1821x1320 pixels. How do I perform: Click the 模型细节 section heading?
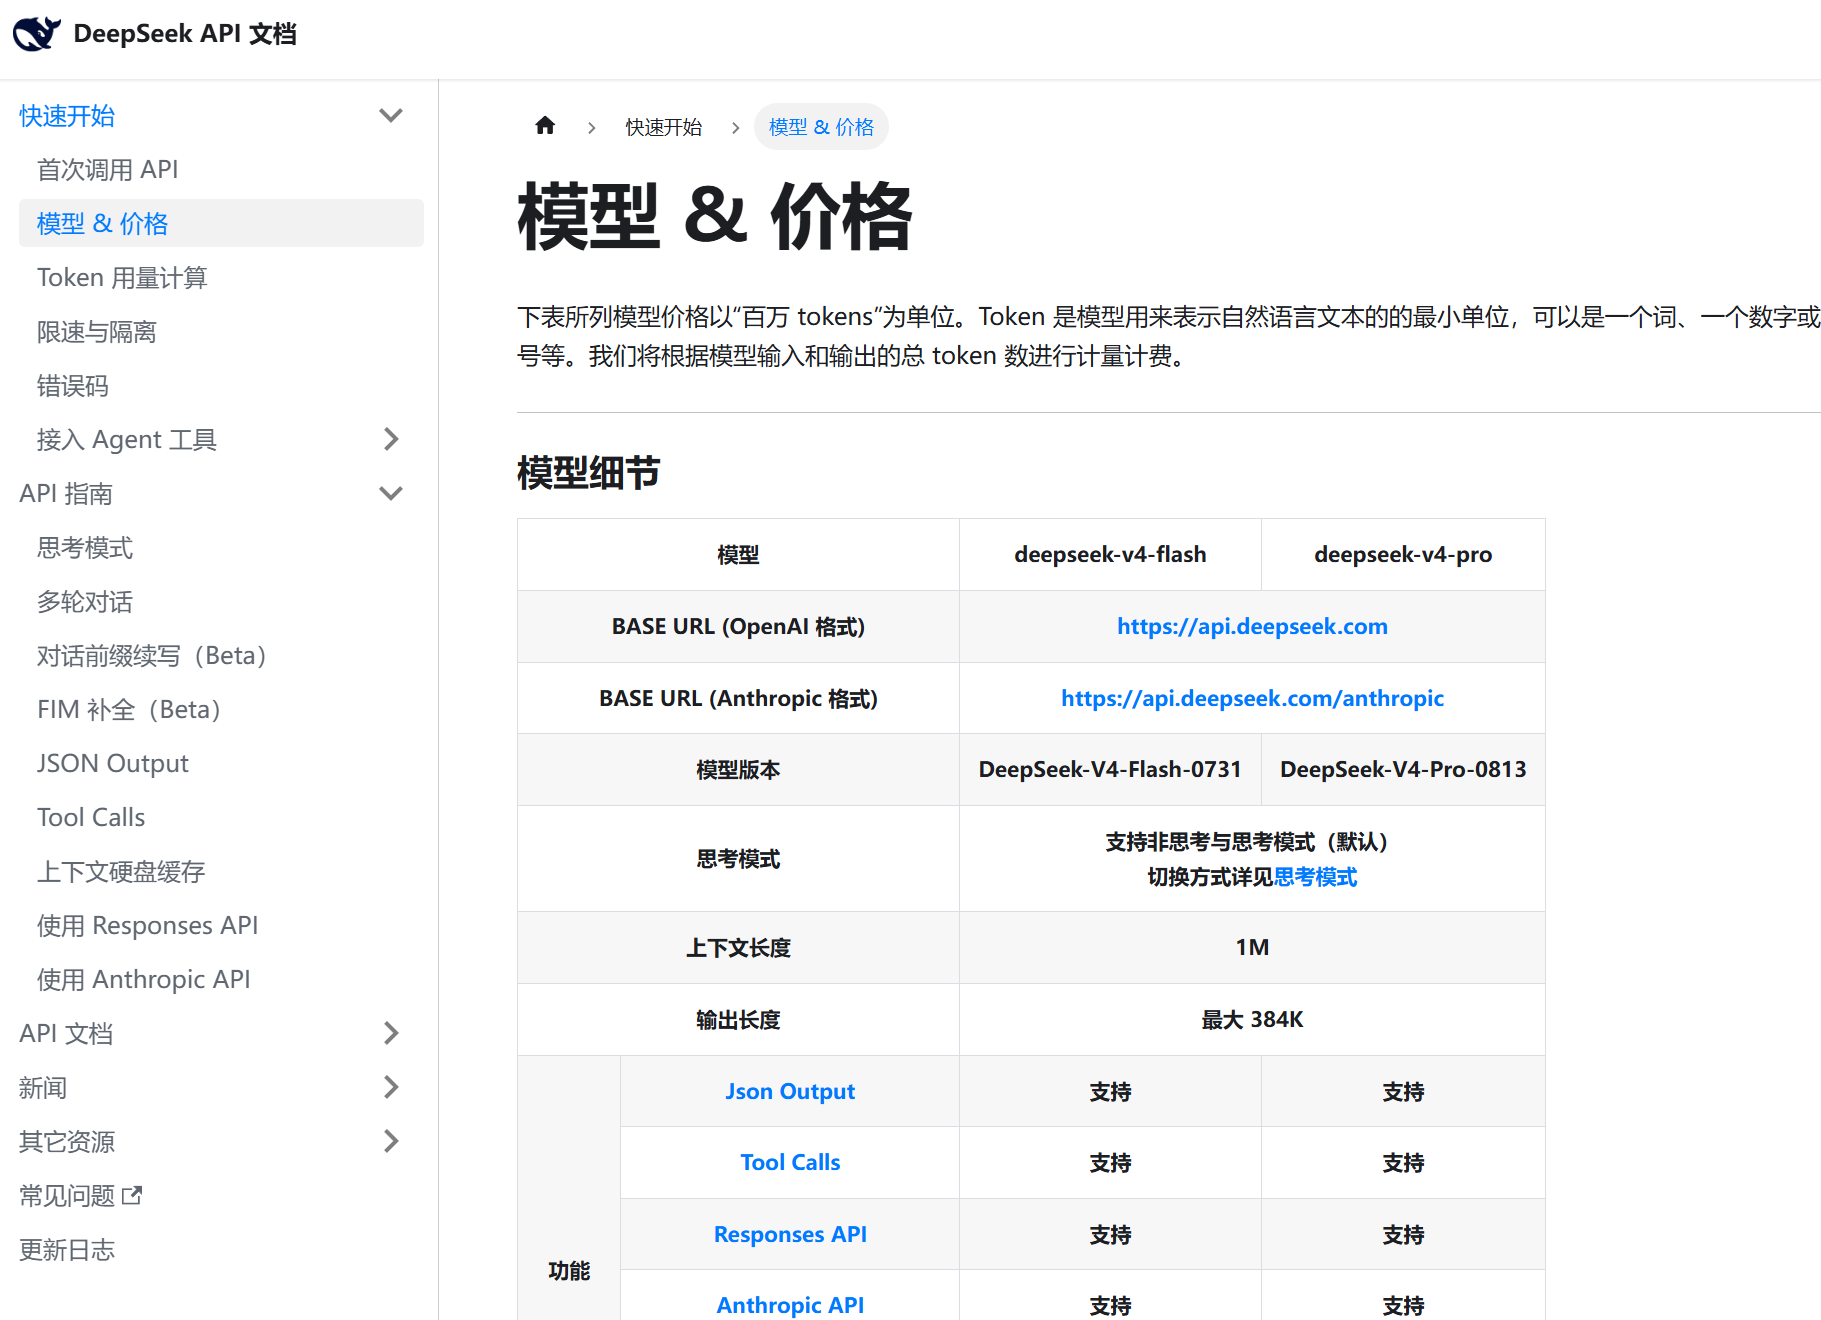pos(588,472)
